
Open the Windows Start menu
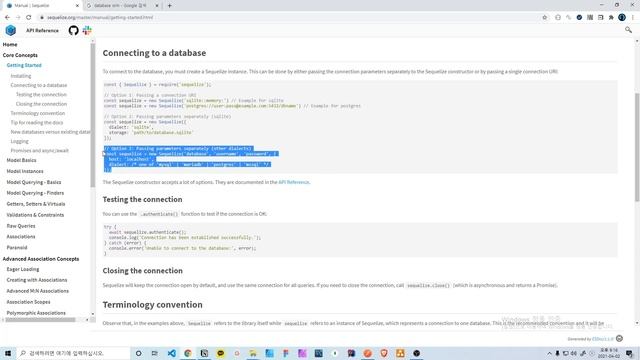(x=8, y=353)
